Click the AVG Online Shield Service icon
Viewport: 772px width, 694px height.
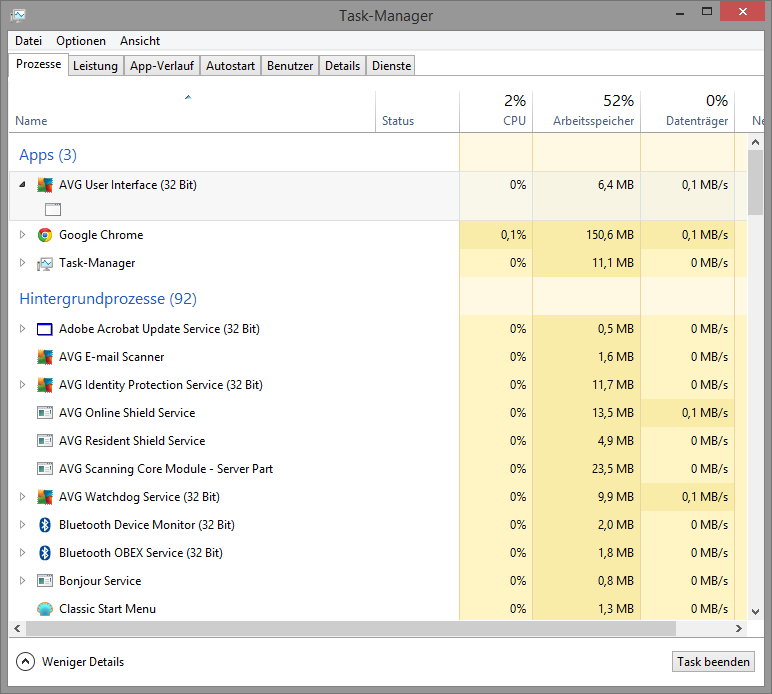point(45,412)
